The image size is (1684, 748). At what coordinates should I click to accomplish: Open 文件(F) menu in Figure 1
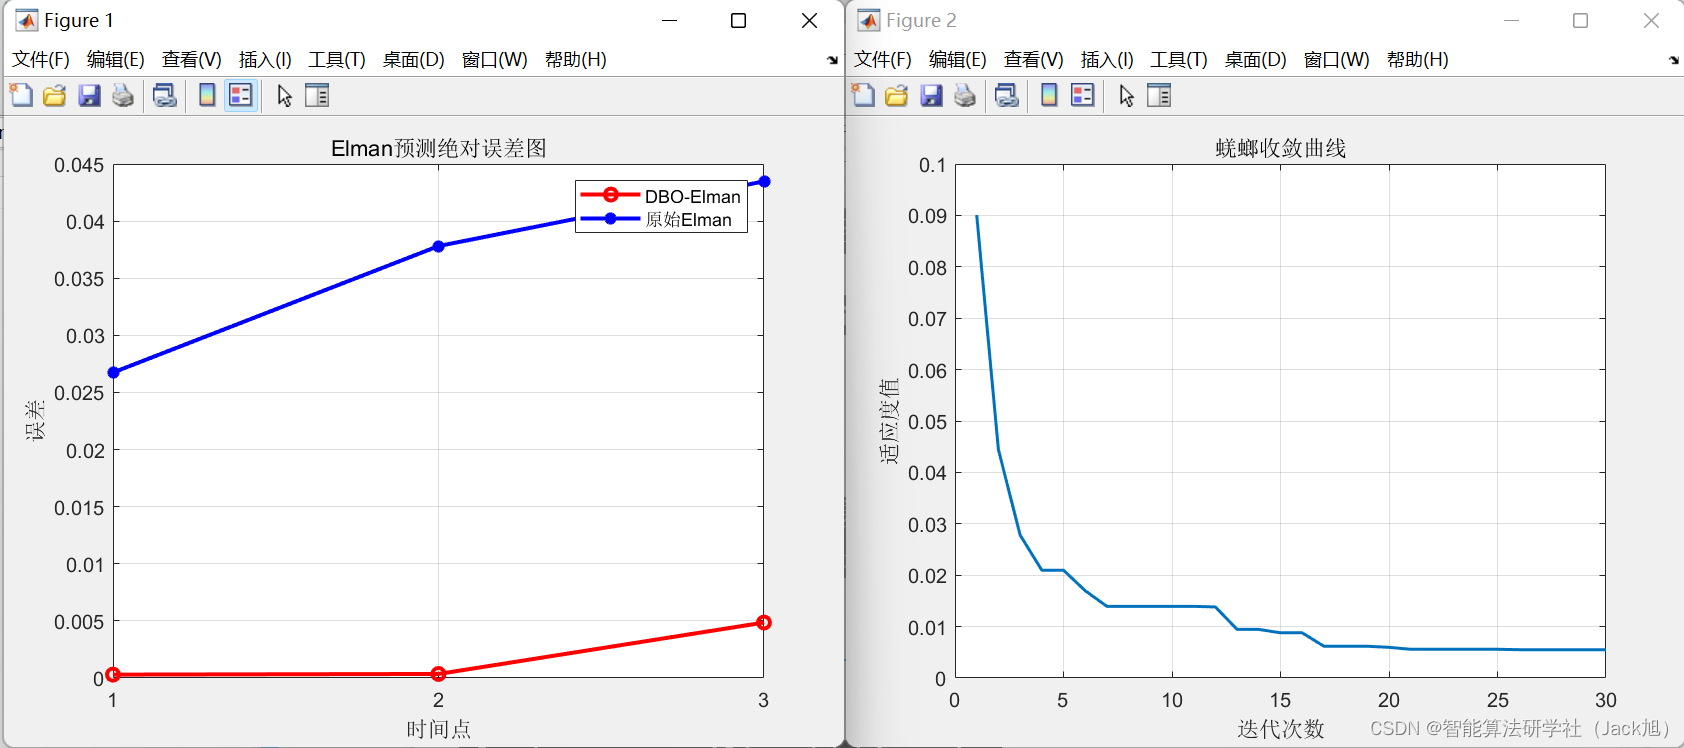pos(41,60)
